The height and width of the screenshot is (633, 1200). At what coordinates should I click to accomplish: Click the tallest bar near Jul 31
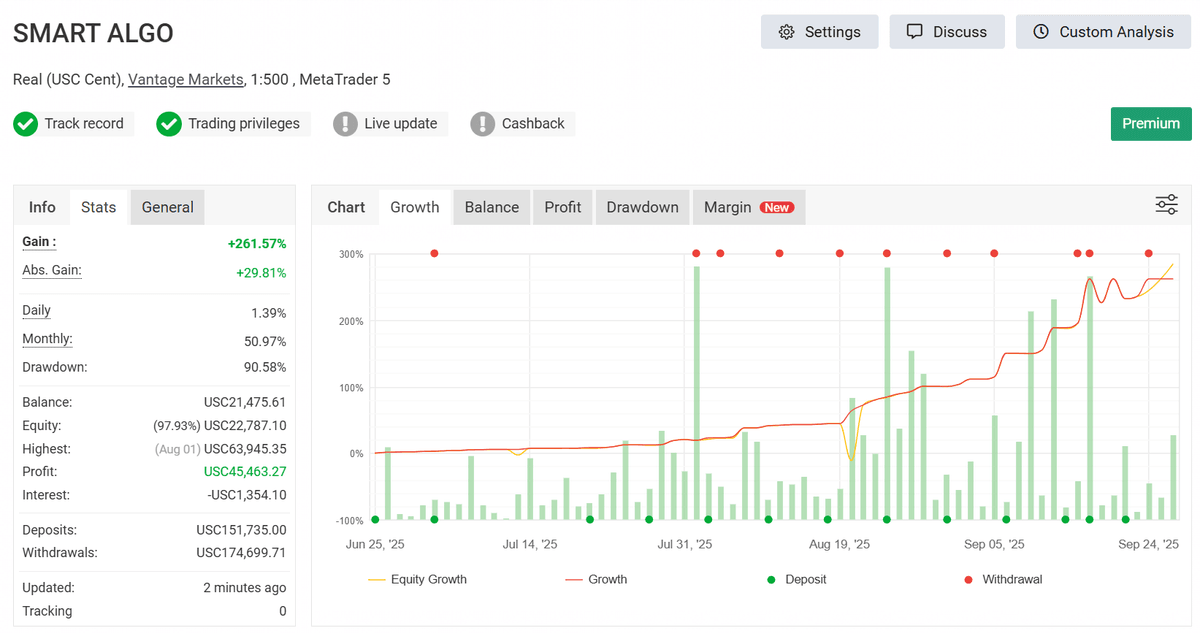[696, 390]
